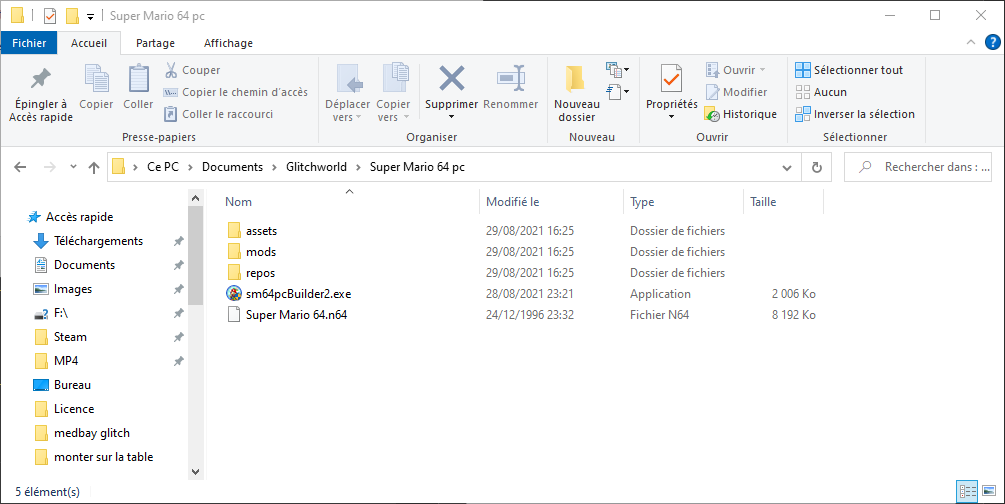Collapse the ribbon with the chevron

point(971,43)
